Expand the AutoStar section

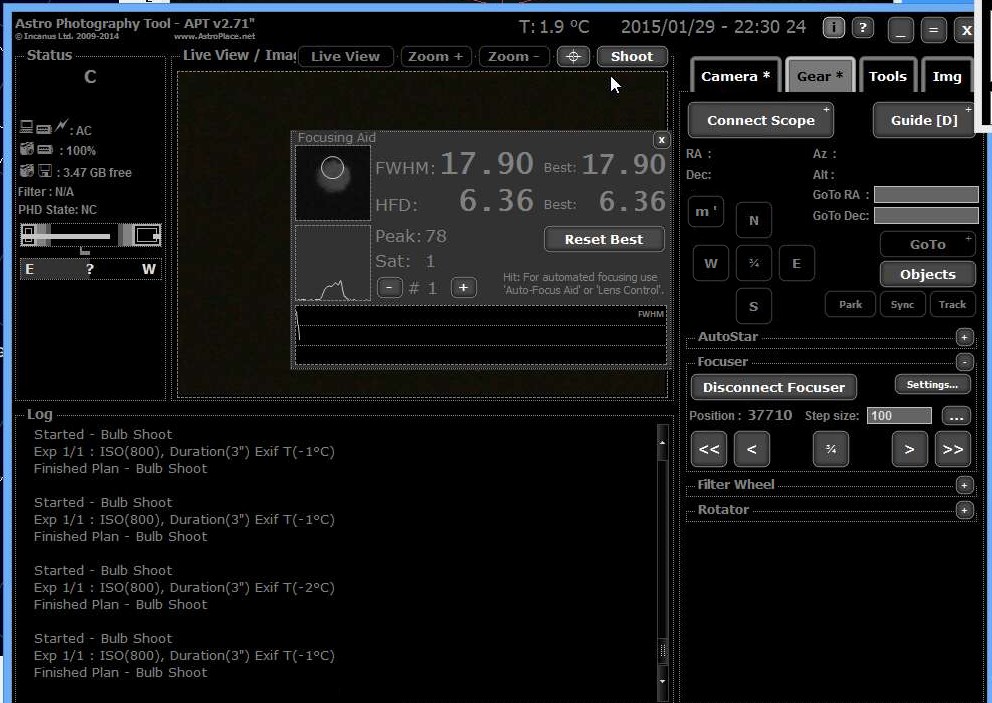pos(964,337)
